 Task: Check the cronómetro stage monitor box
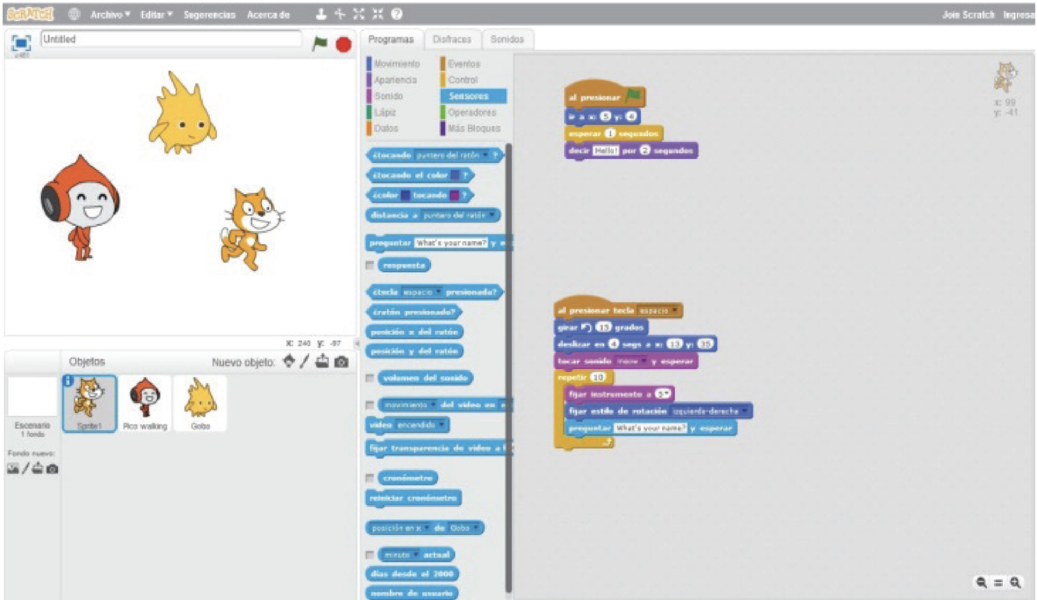click(370, 478)
